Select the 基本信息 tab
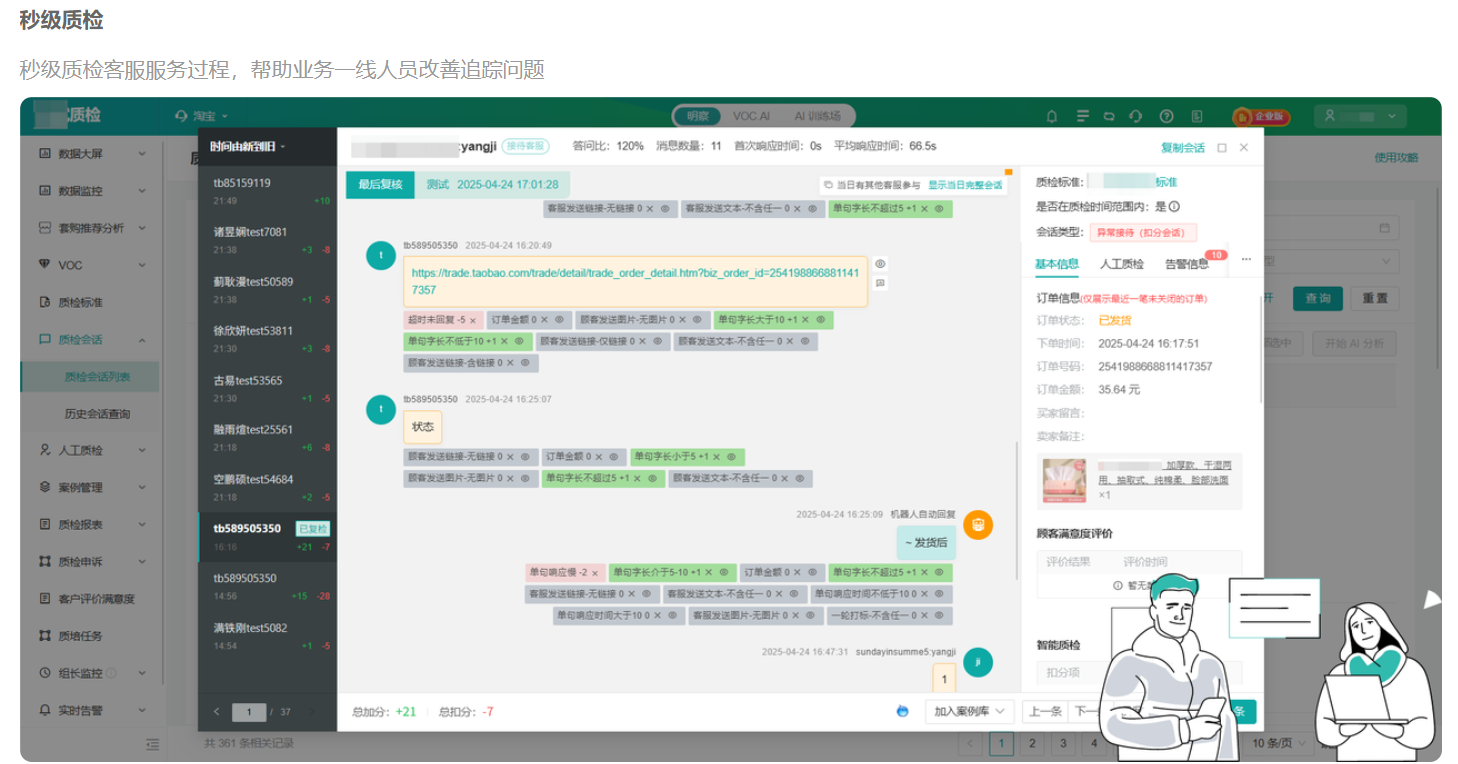Image resolution: width=1458 pixels, height=764 pixels. click(x=1057, y=264)
